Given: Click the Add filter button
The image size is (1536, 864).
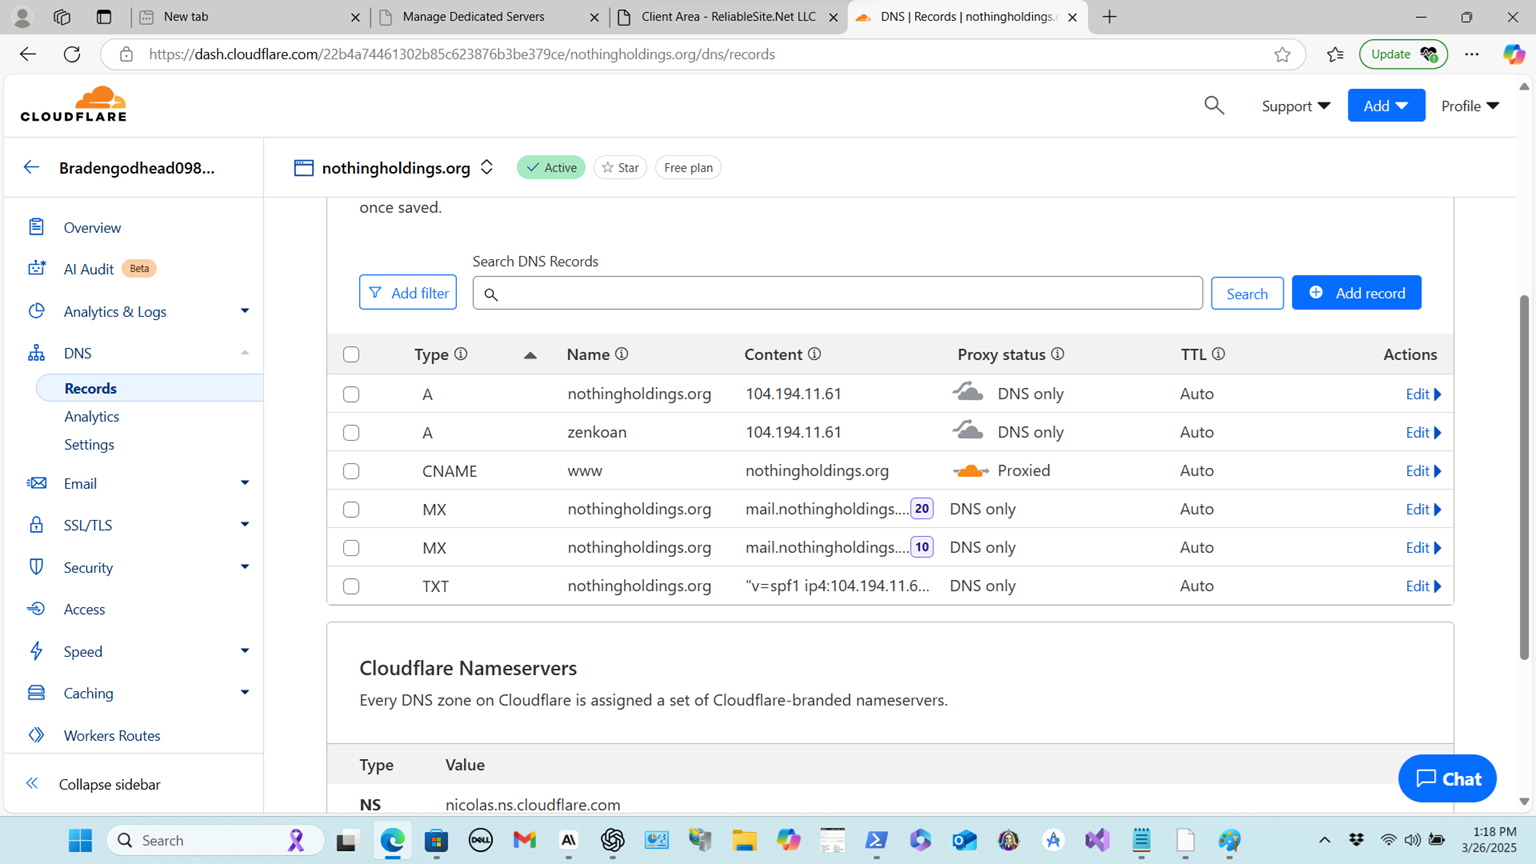Looking at the screenshot, I should [x=408, y=292].
